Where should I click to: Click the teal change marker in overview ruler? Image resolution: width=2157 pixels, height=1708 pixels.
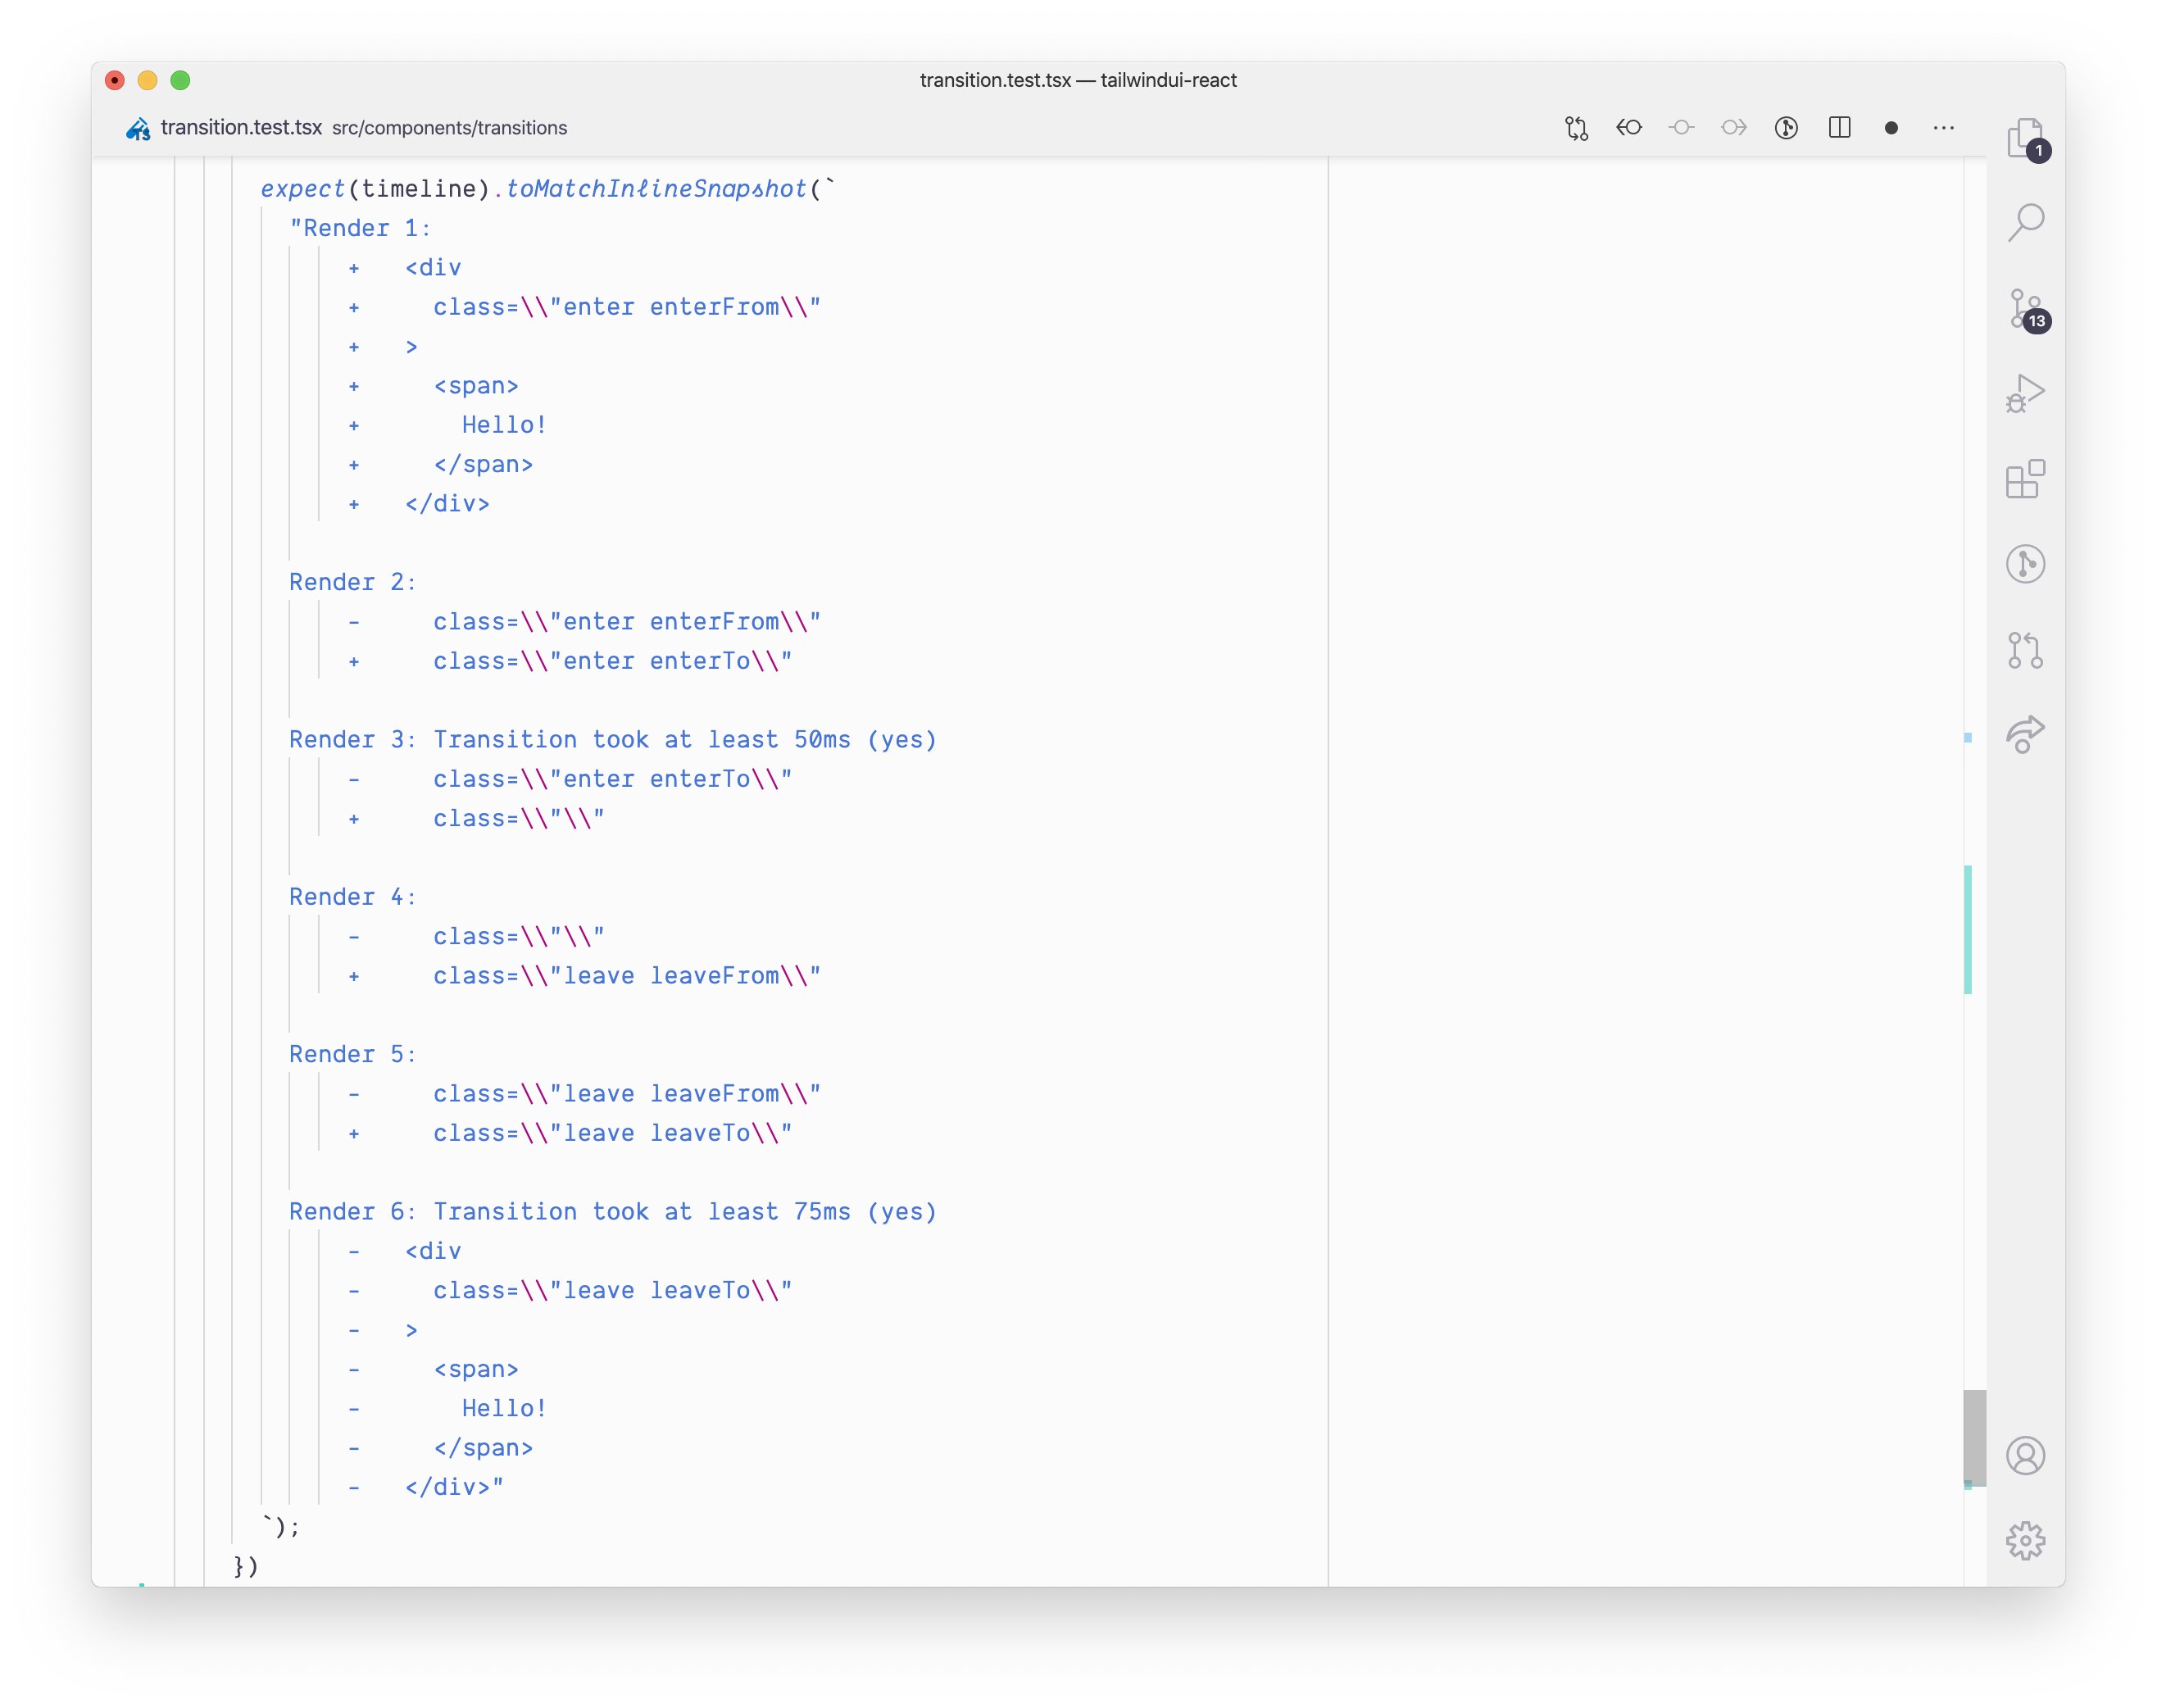(1967, 929)
